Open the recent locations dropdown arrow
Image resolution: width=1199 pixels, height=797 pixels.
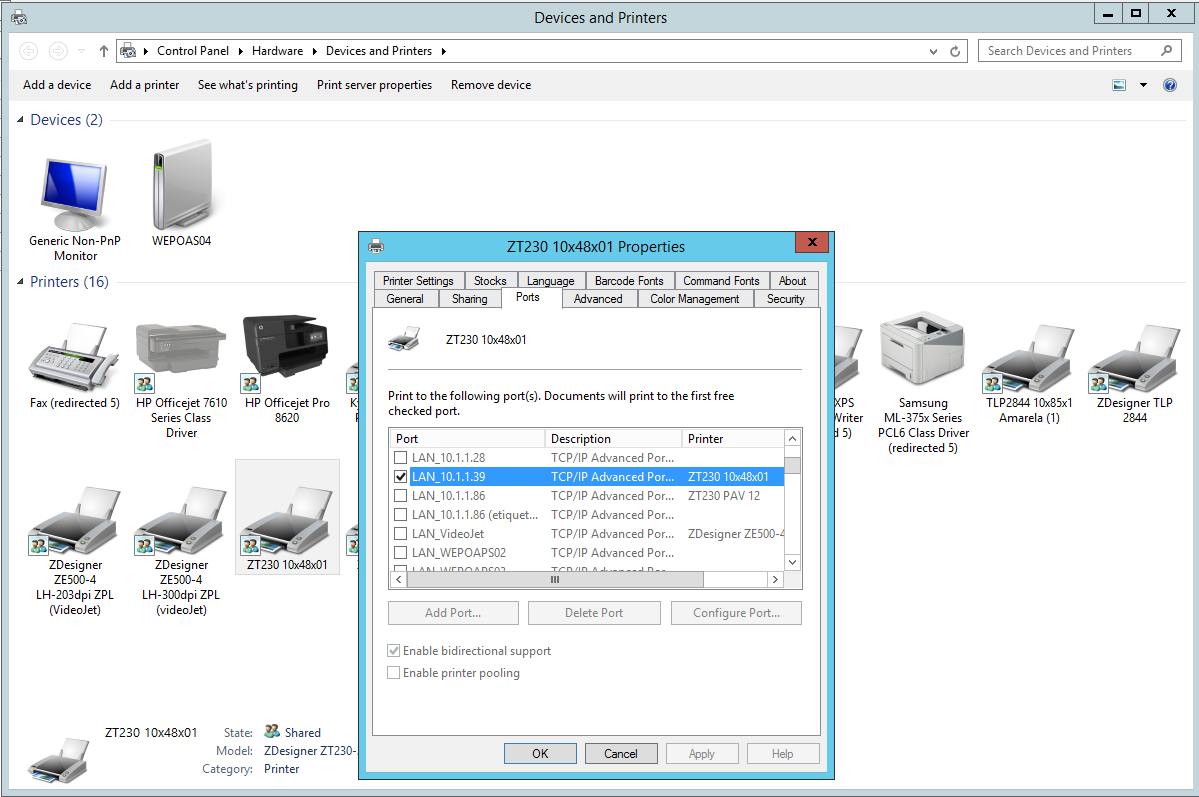point(82,51)
